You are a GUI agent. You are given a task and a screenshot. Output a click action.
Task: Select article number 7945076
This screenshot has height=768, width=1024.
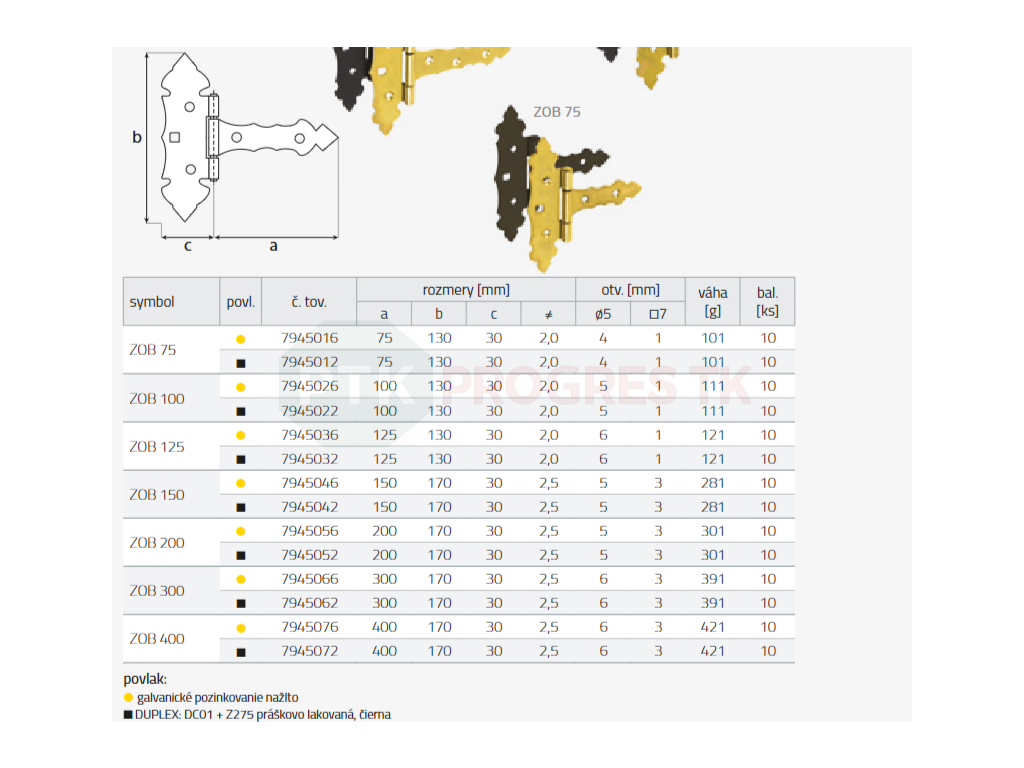tap(310, 627)
